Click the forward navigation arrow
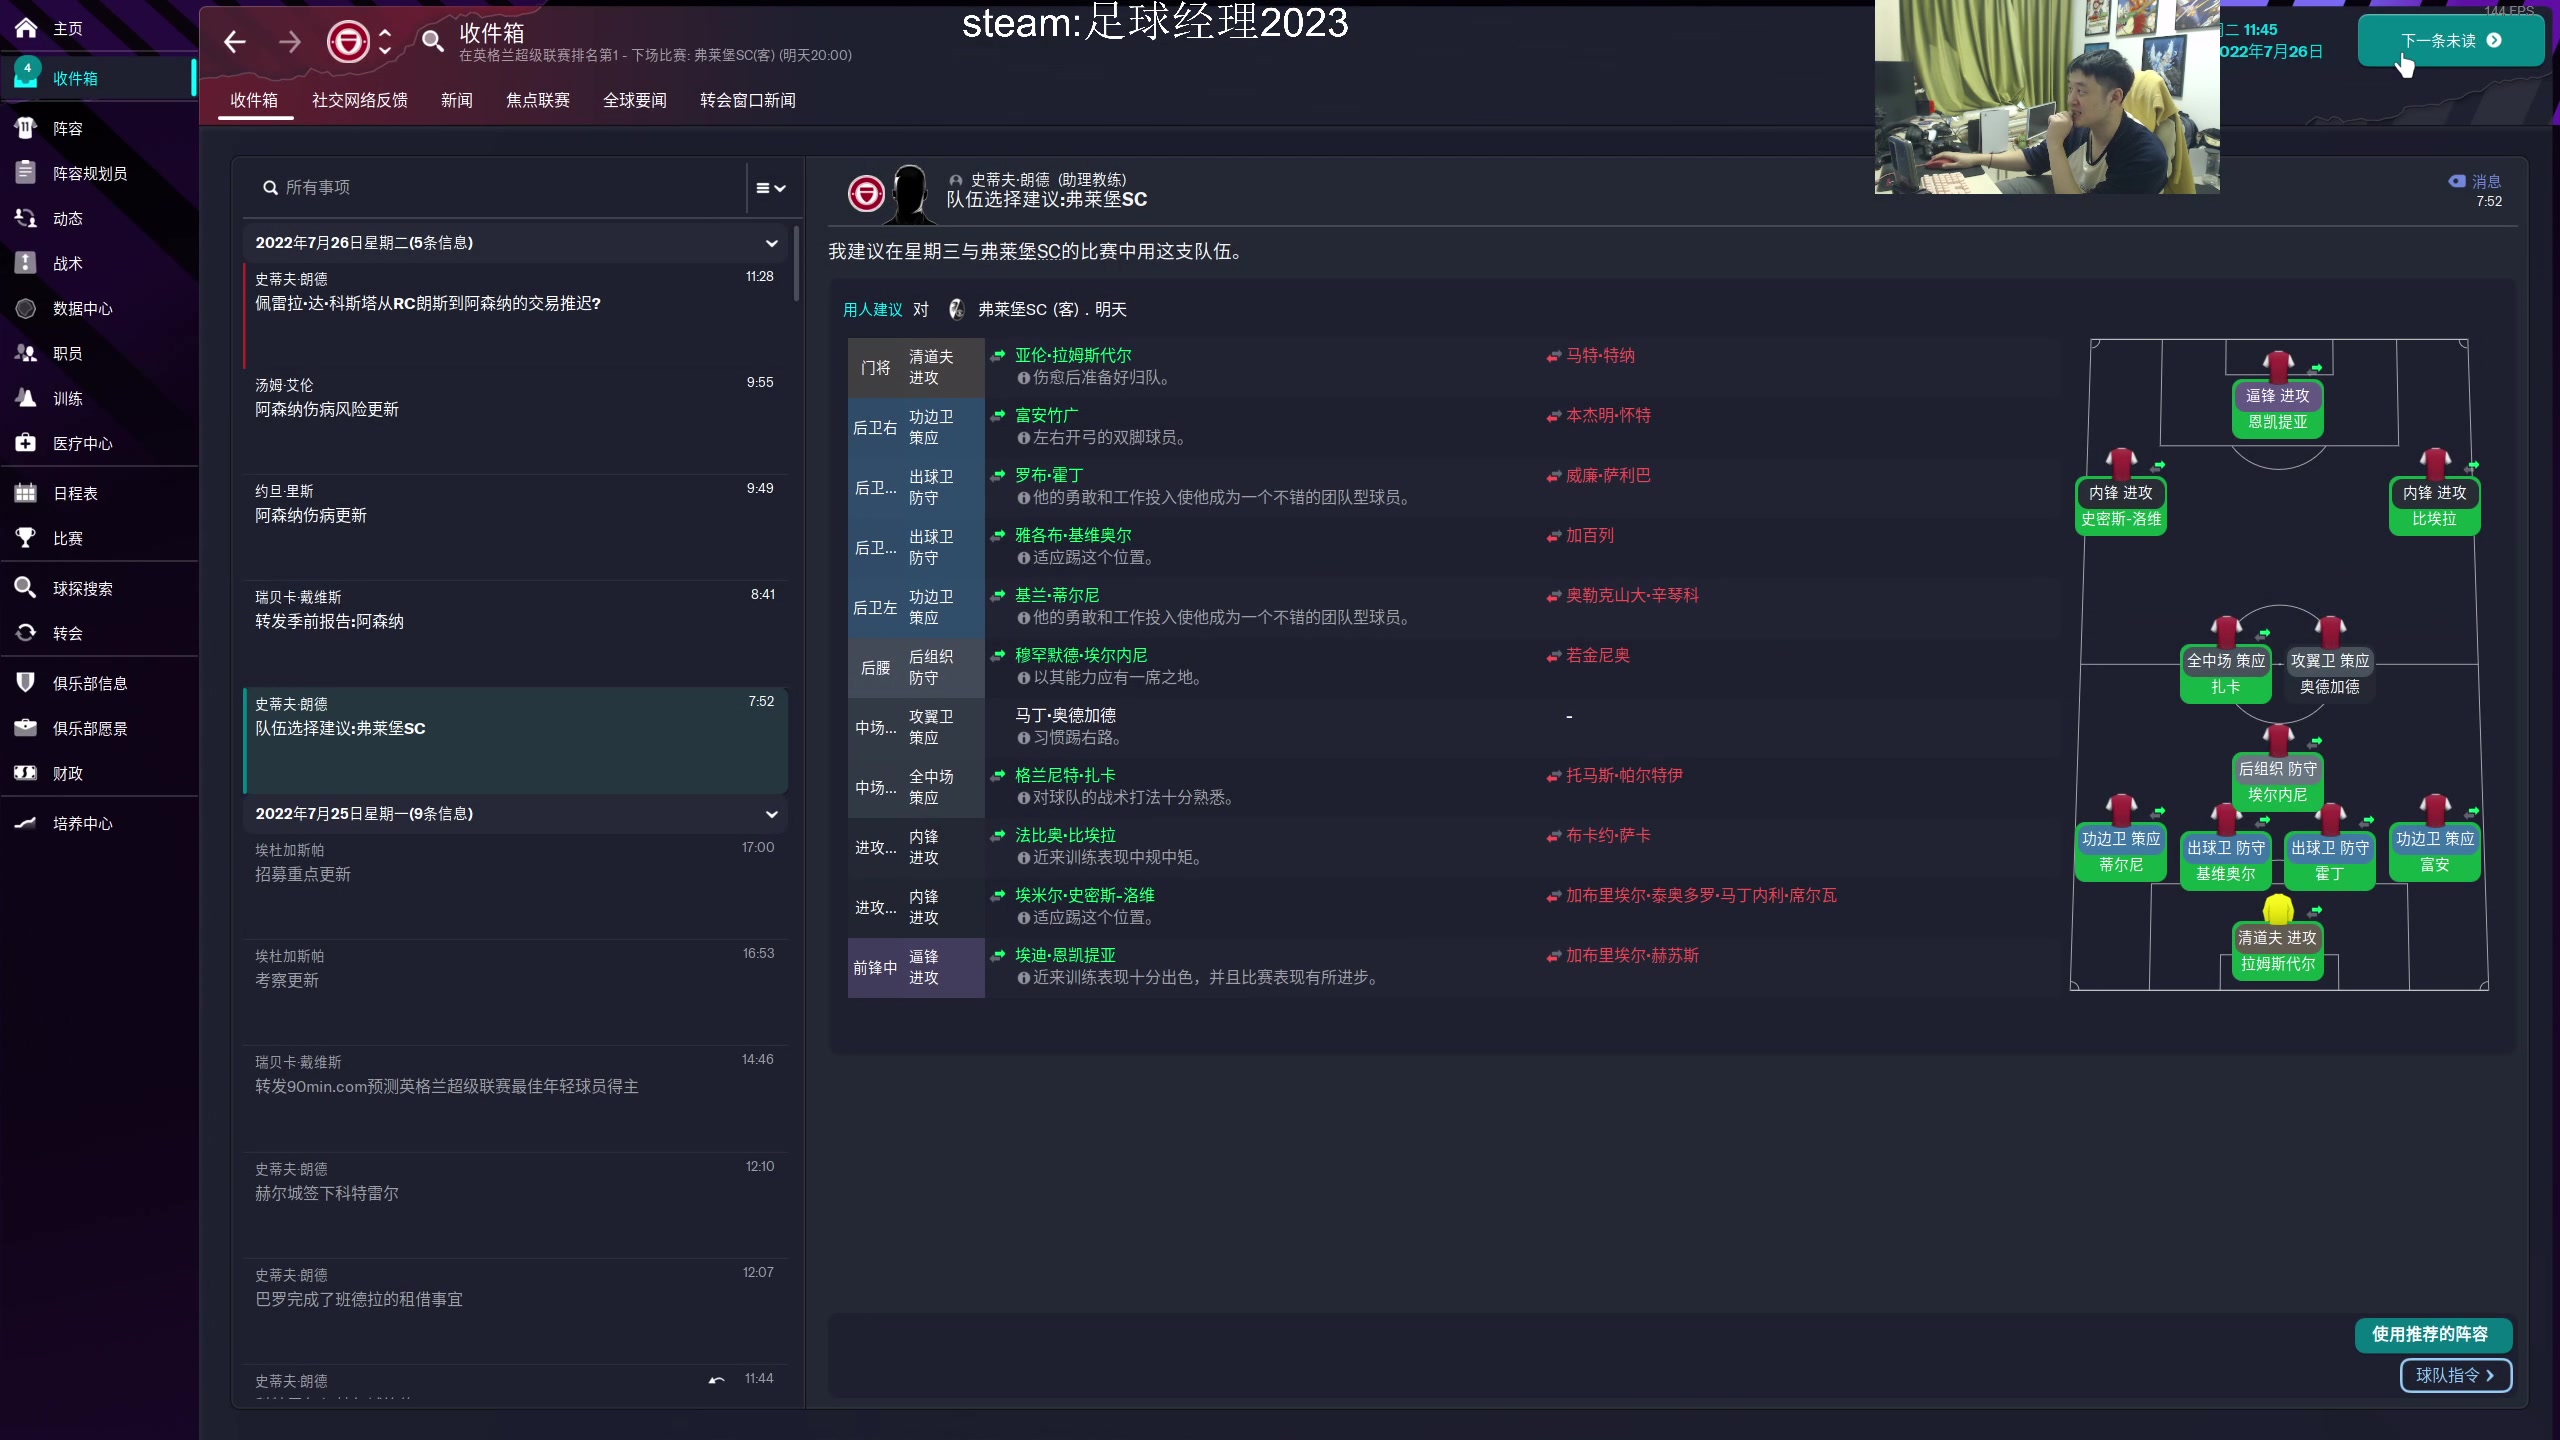The image size is (2560, 1440). [290, 42]
